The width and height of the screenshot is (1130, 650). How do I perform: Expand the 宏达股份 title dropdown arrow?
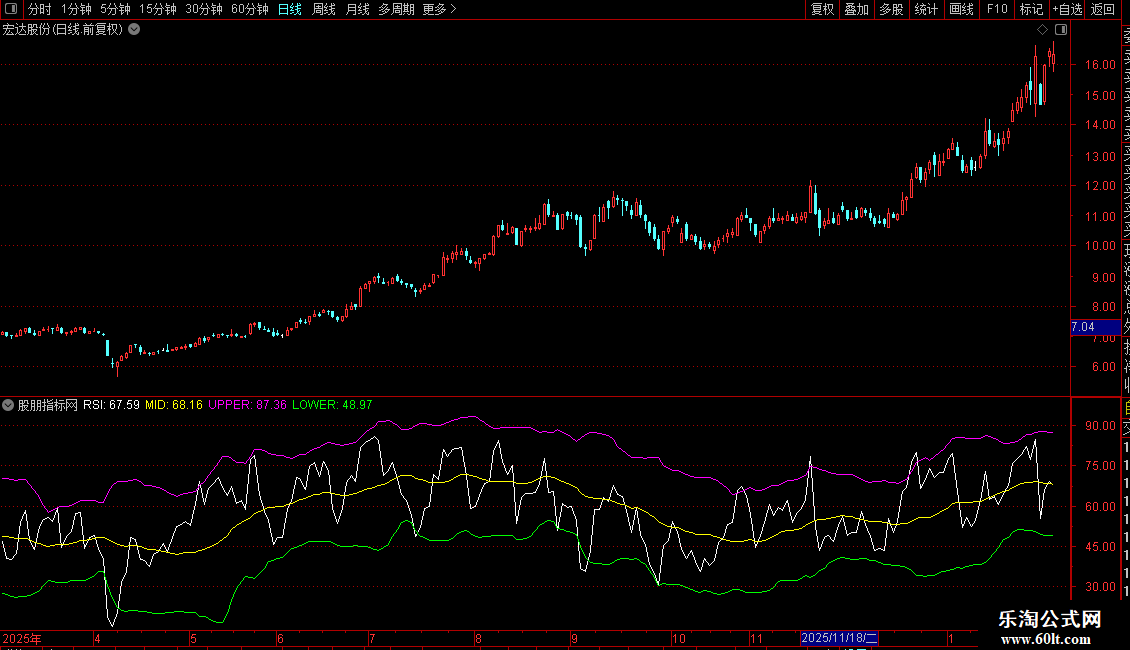click(134, 30)
